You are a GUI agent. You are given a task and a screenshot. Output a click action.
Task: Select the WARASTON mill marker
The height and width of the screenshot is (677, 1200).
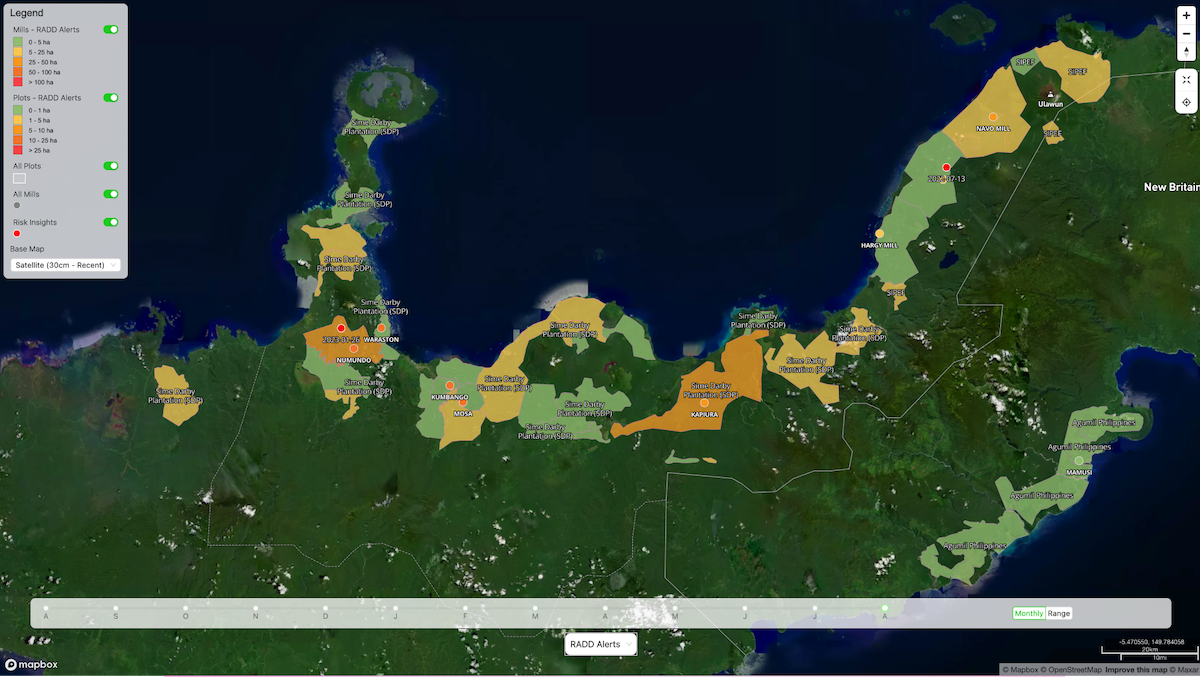[381, 328]
